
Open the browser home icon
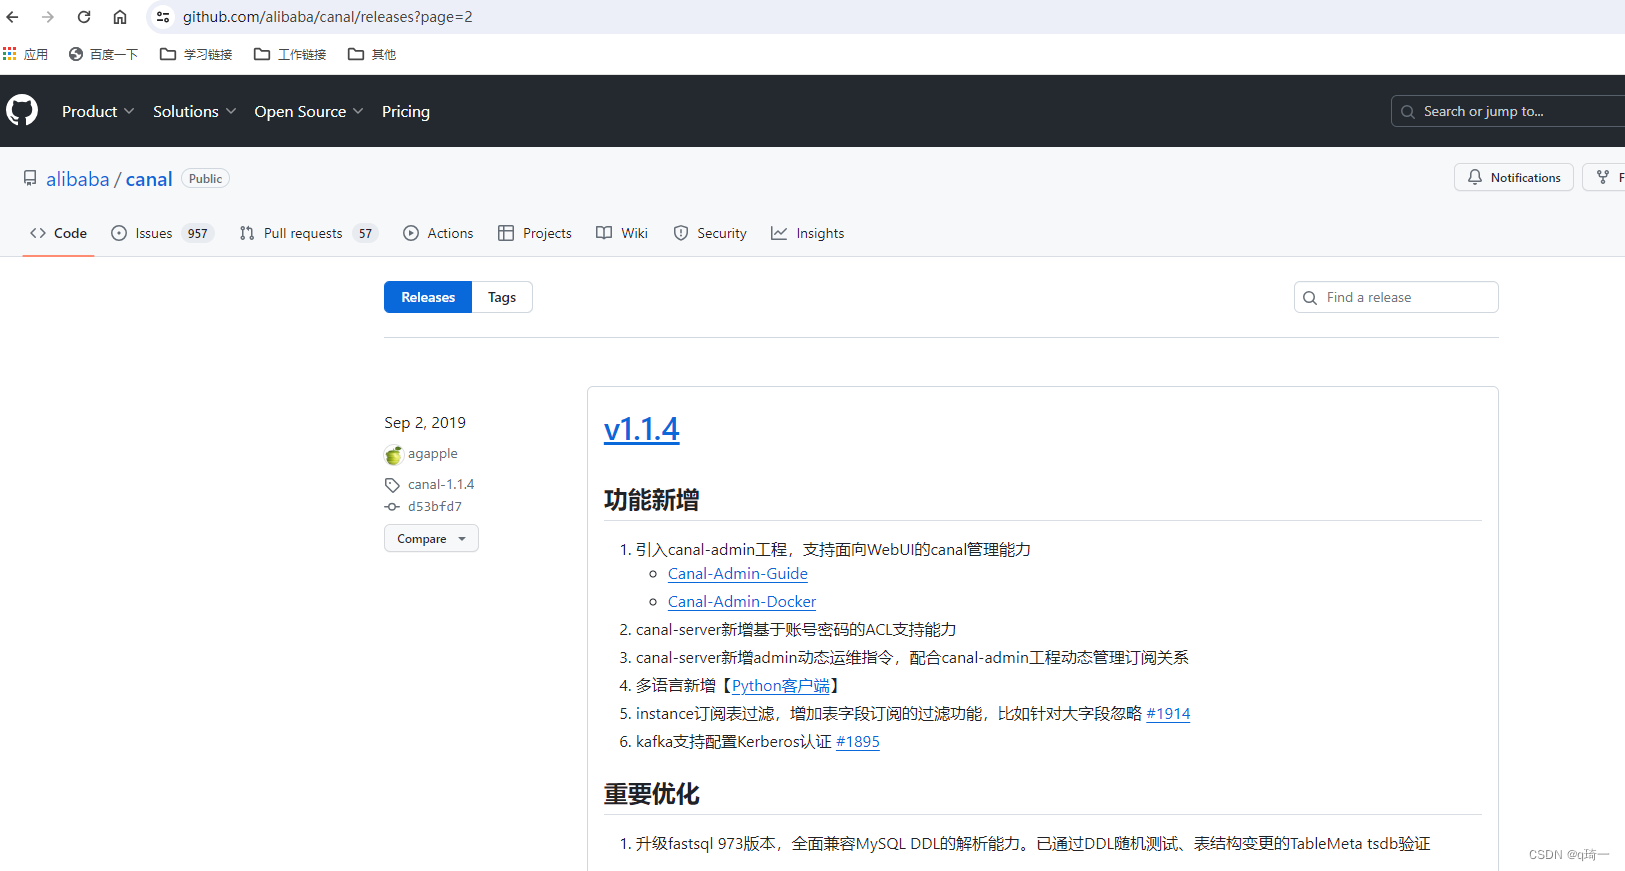coord(120,17)
